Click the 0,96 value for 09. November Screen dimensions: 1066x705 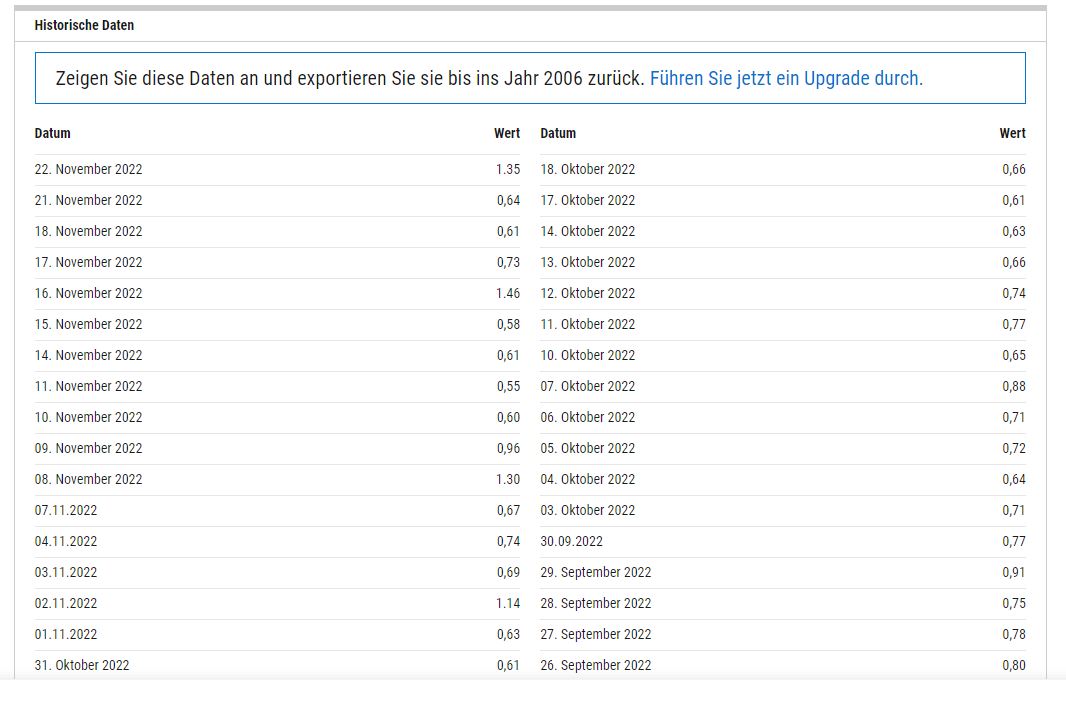[508, 448]
